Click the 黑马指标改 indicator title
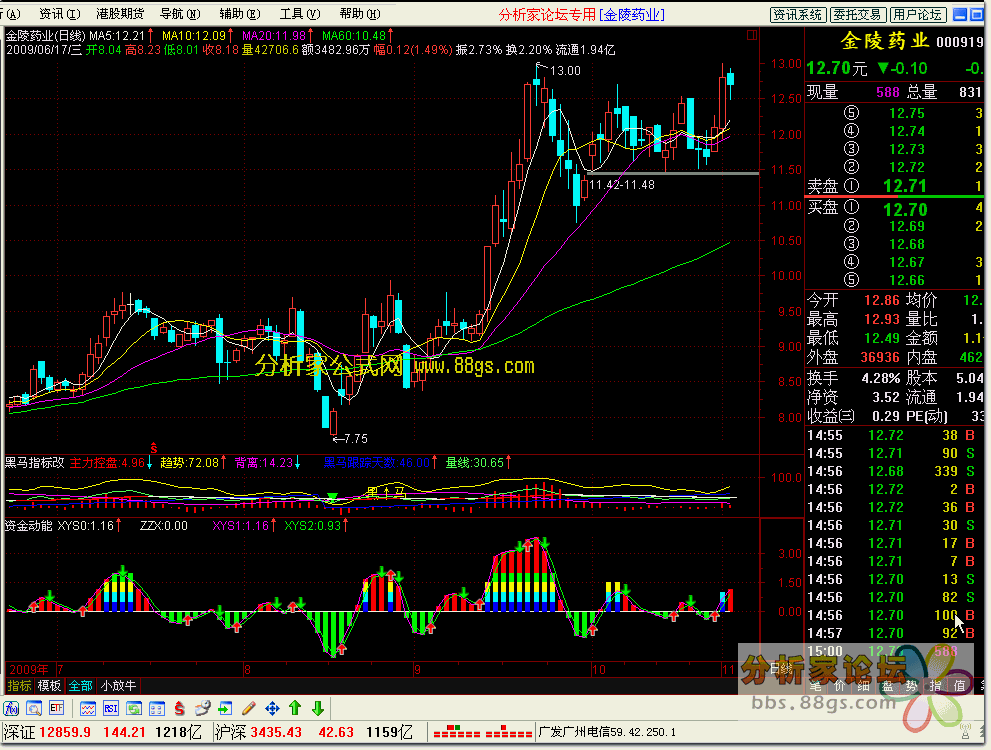 coord(35,463)
